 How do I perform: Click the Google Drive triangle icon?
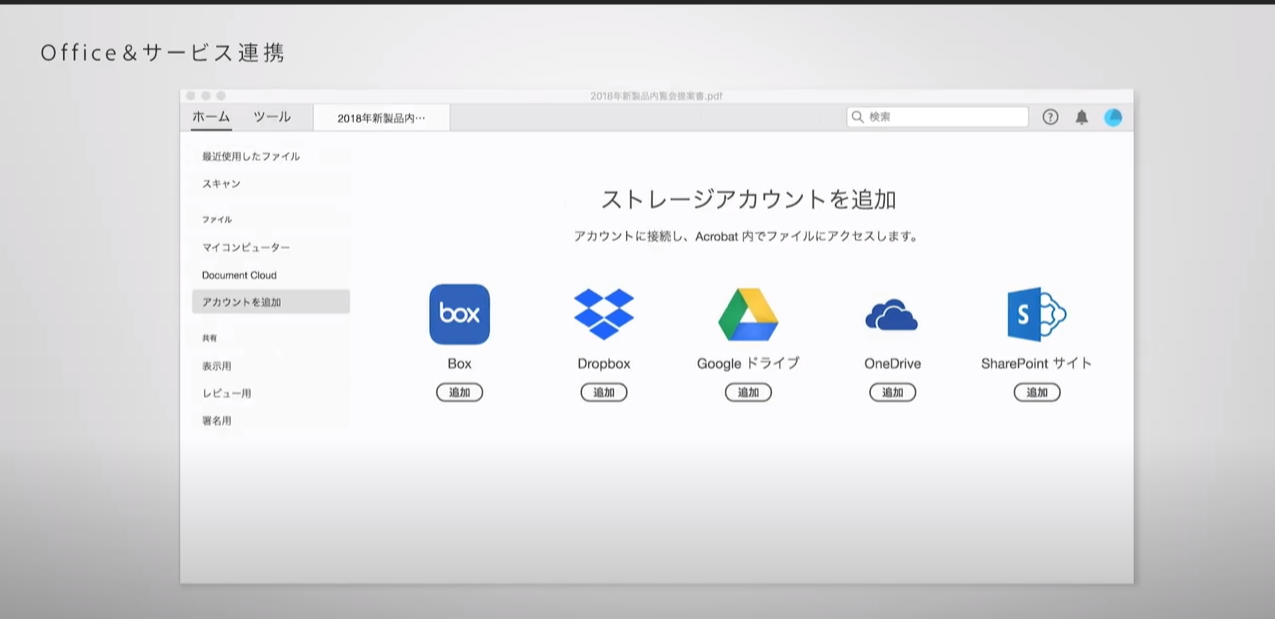tap(748, 314)
